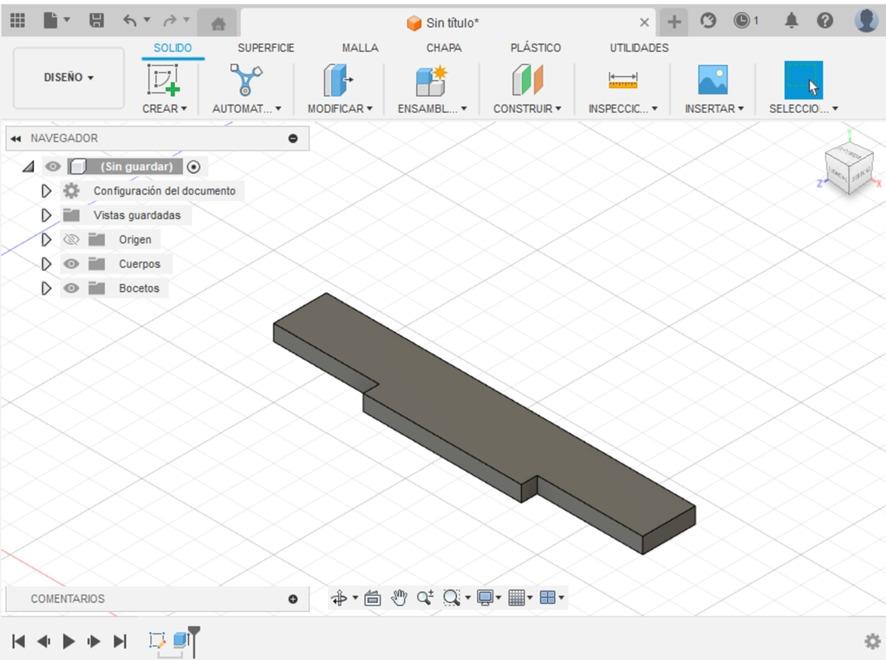Expand COMENTARIOS with the plus button
The height and width of the screenshot is (660, 886).
tap(293, 599)
